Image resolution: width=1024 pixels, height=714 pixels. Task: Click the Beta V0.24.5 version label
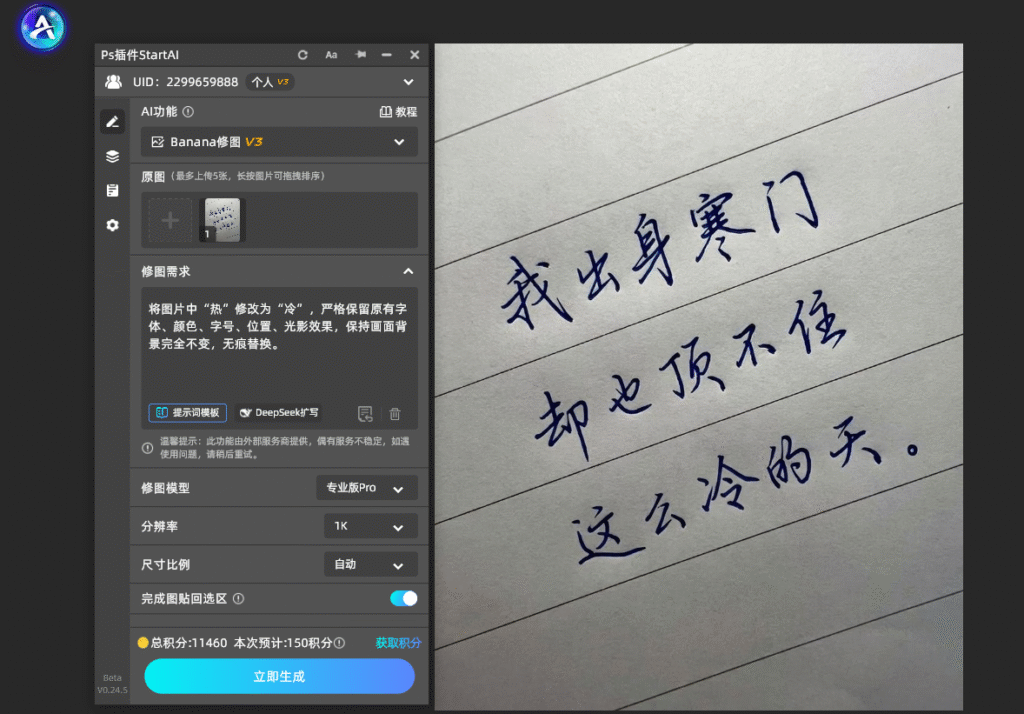tap(112, 684)
